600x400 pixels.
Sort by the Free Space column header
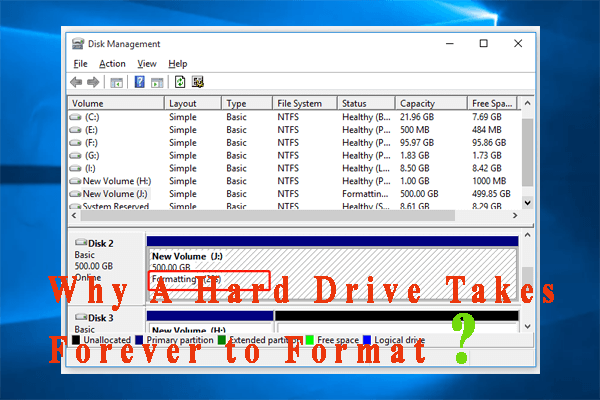point(492,103)
